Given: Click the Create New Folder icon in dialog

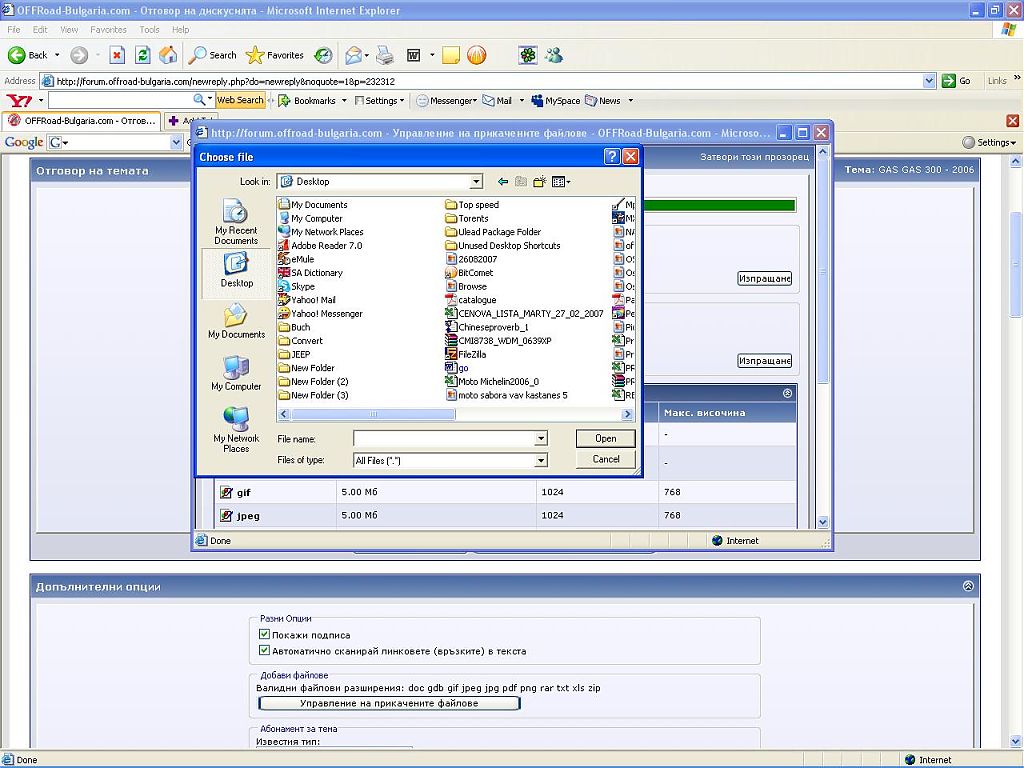Looking at the screenshot, I should [x=540, y=182].
